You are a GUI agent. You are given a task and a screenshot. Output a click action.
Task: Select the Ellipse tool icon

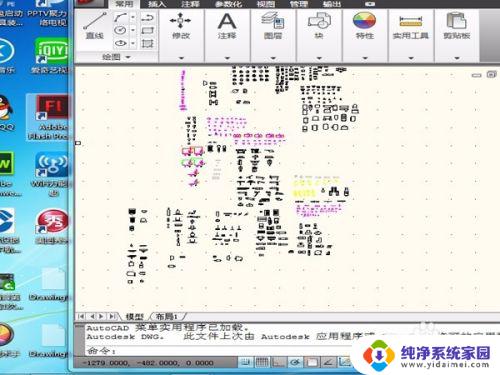click(120, 43)
